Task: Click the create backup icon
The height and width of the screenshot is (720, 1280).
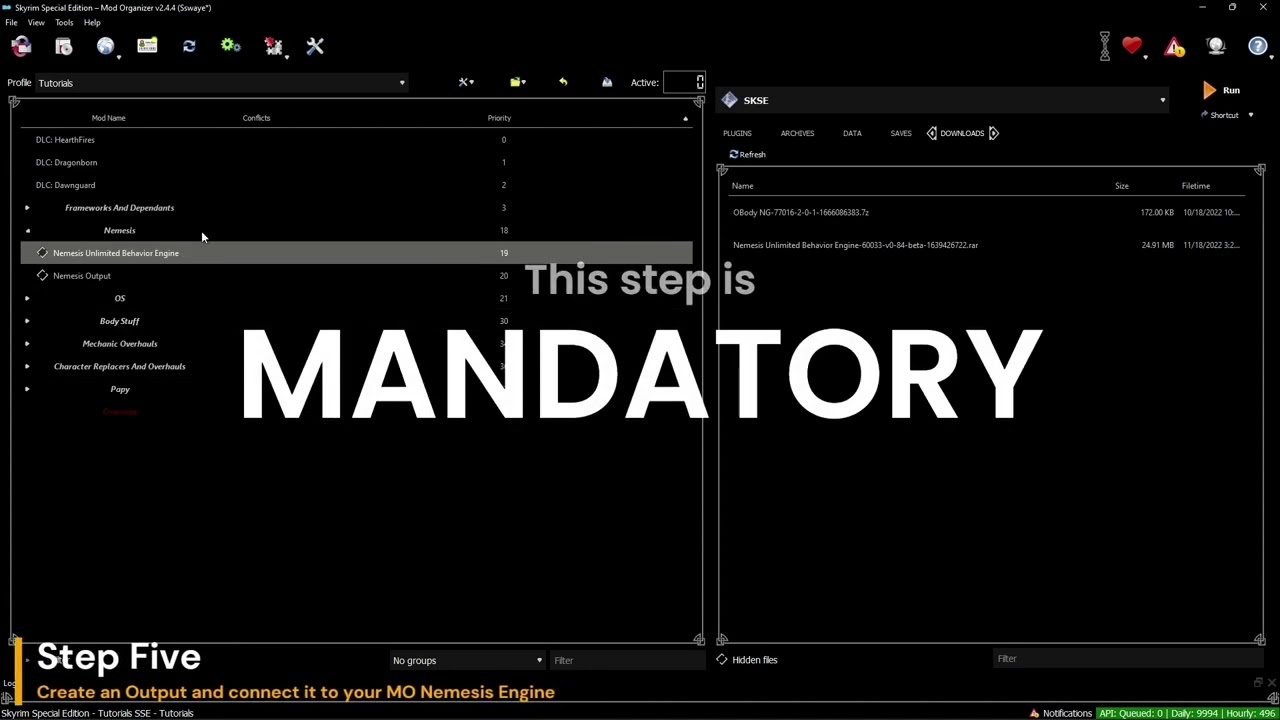Action: (606, 82)
